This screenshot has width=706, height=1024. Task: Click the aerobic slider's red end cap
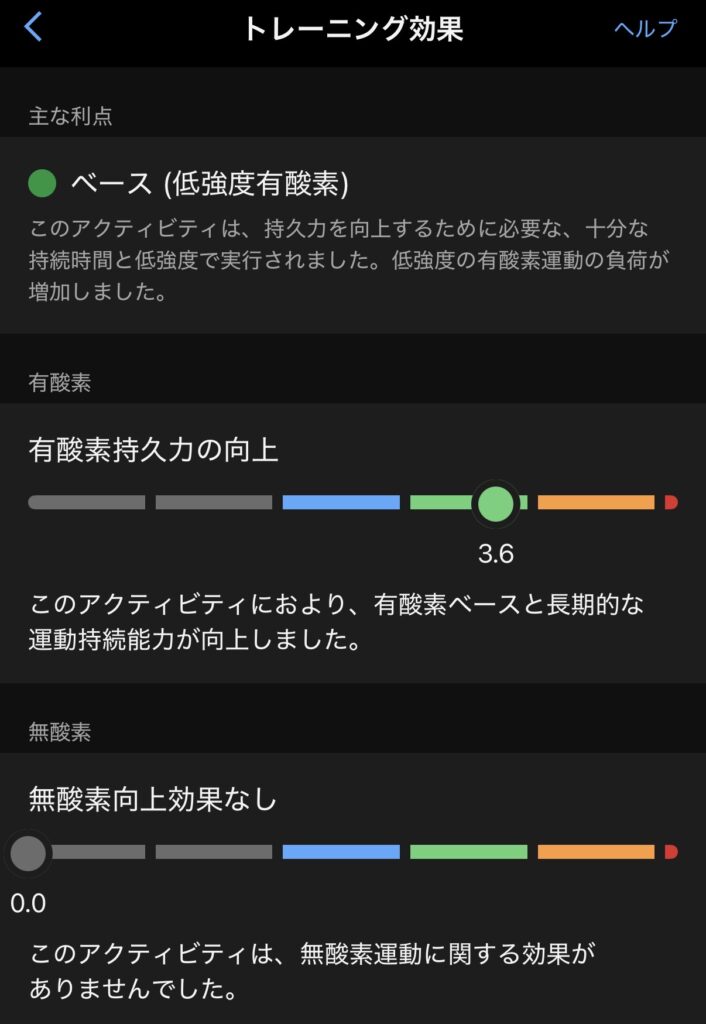pos(671,502)
